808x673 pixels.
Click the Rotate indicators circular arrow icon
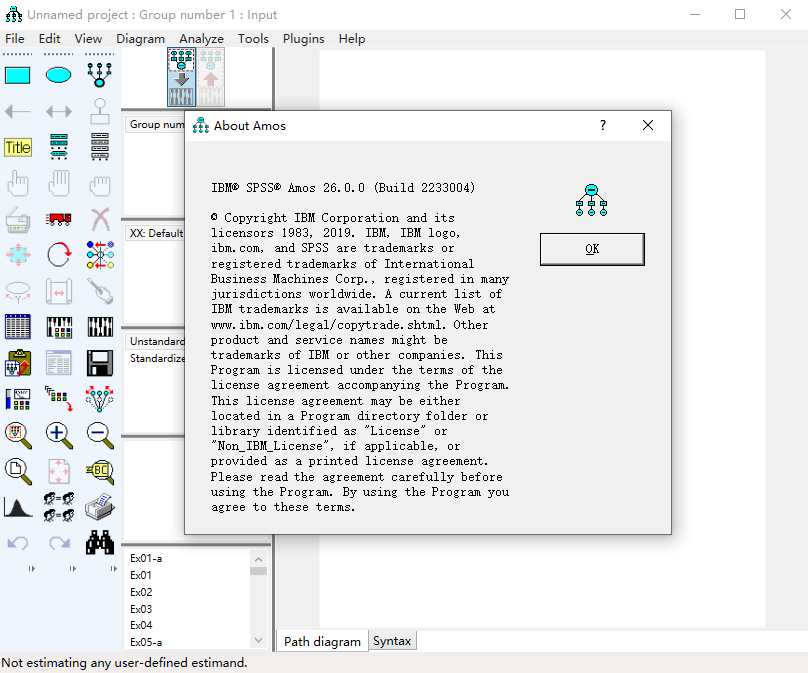click(59, 254)
